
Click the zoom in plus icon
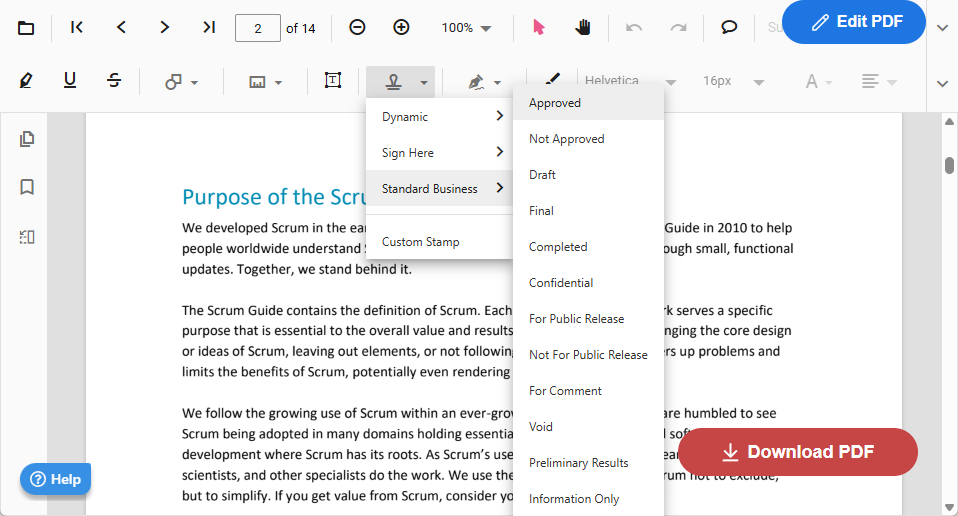click(x=401, y=28)
